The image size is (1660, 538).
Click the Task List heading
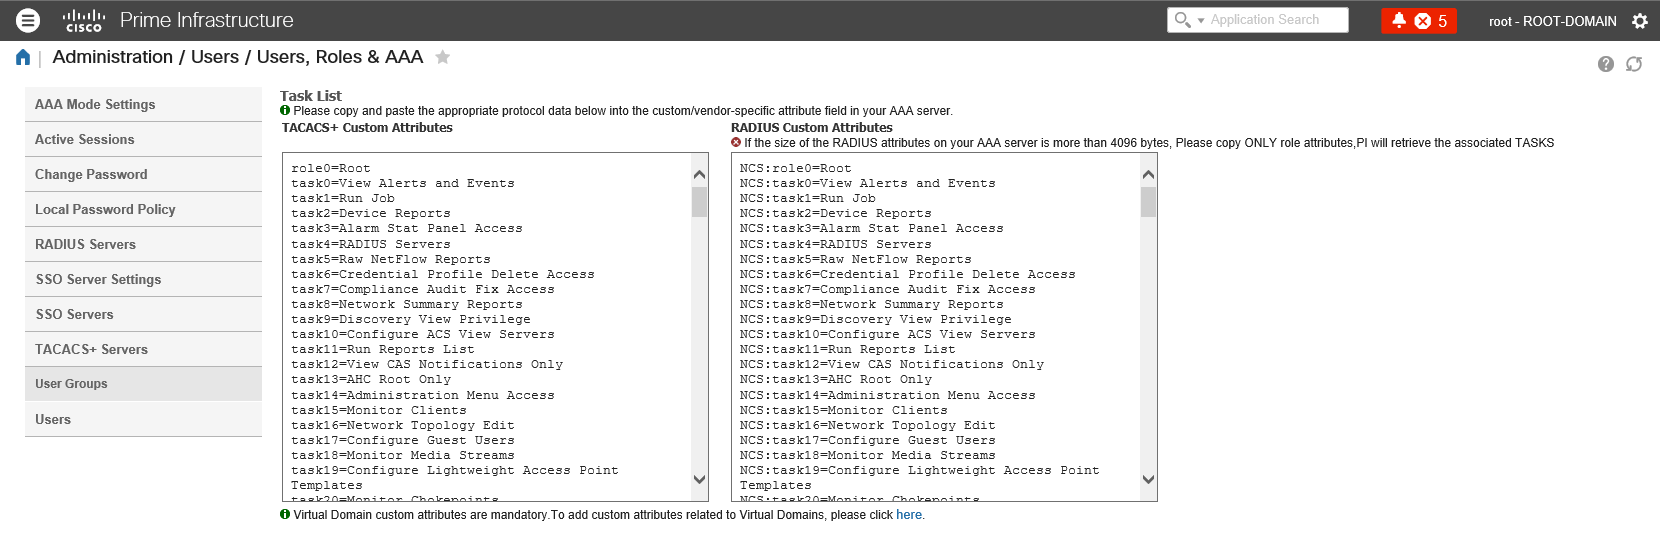tap(311, 96)
